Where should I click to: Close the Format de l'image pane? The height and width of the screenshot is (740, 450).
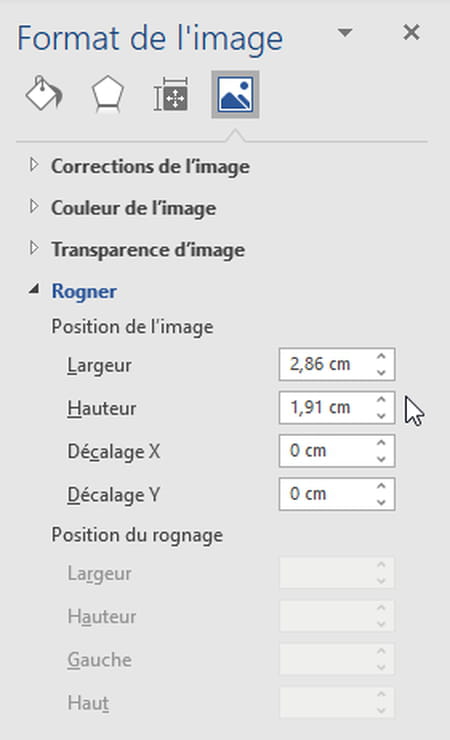(x=411, y=33)
